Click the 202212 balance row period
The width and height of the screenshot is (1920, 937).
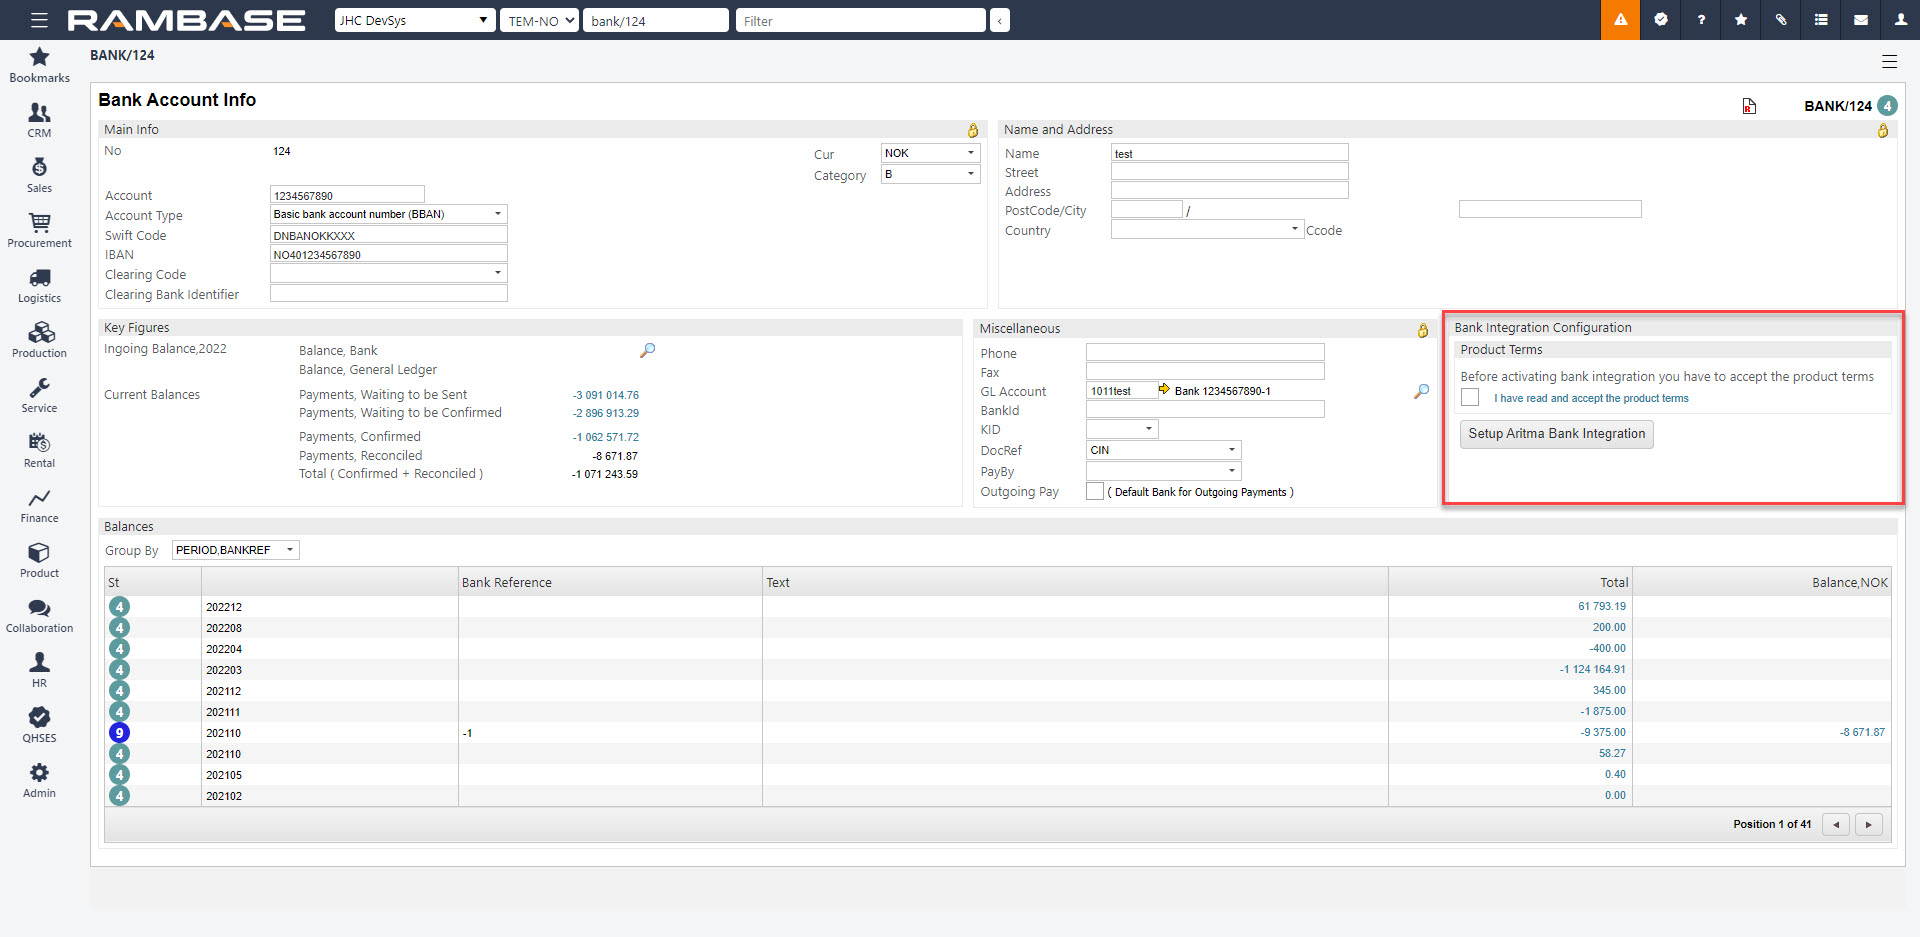224,607
